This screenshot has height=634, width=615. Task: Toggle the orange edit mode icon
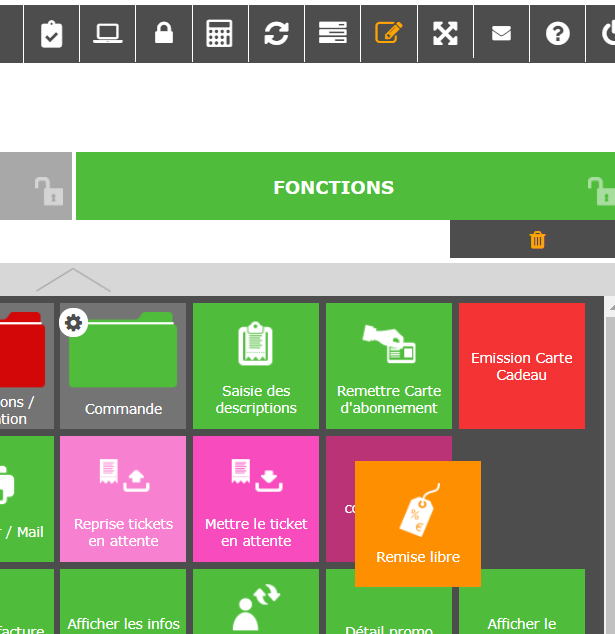coord(389,33)
